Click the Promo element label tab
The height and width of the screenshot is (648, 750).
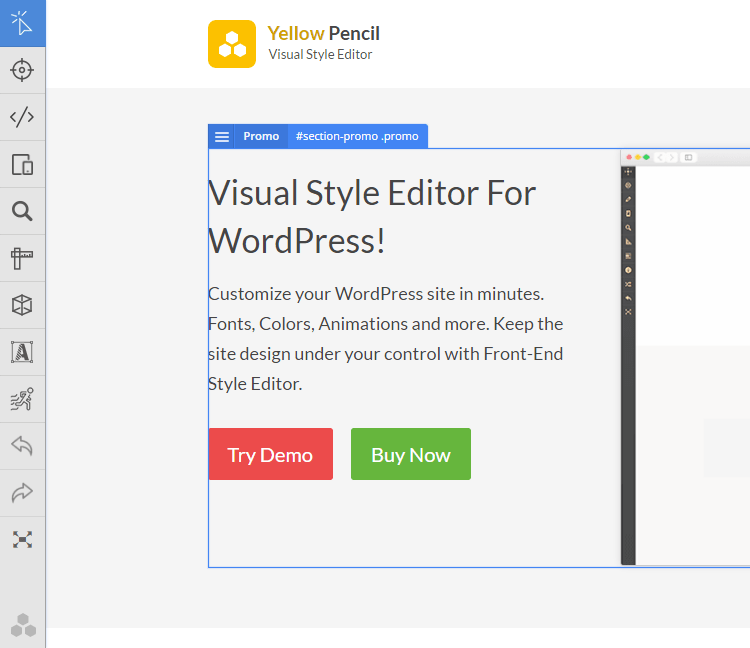(261, 137)
